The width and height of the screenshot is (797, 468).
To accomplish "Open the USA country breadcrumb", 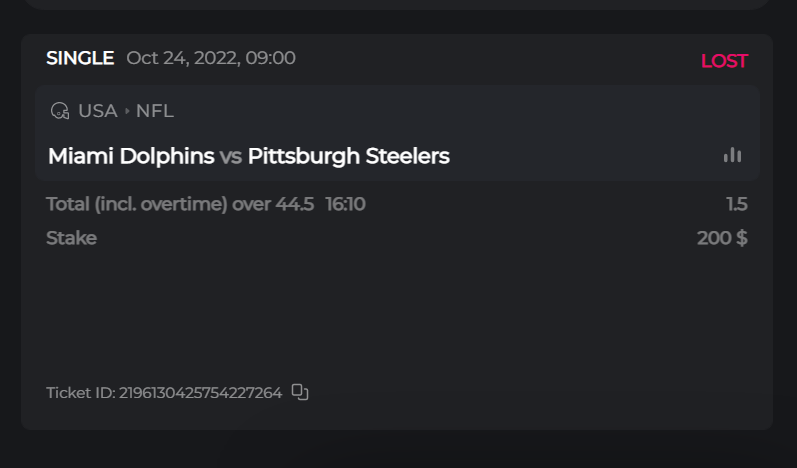I will (98, 111).
